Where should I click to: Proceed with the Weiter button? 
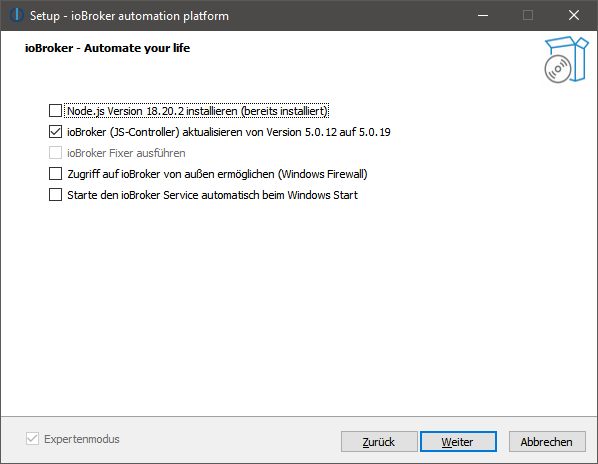click(x=458, y=442)
